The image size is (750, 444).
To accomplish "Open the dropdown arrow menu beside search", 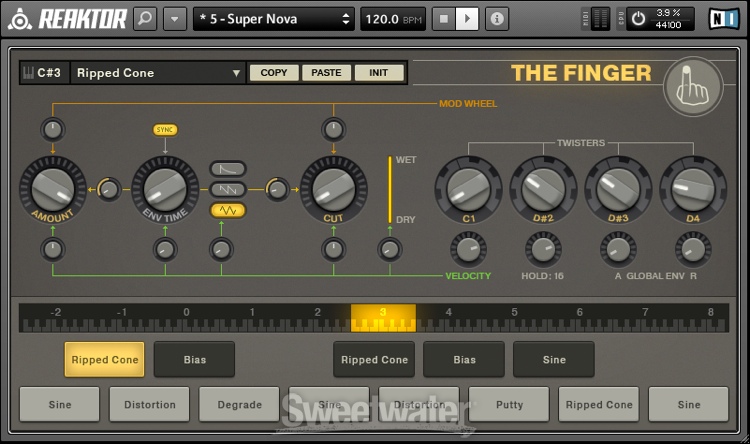I will pos(175,19).
